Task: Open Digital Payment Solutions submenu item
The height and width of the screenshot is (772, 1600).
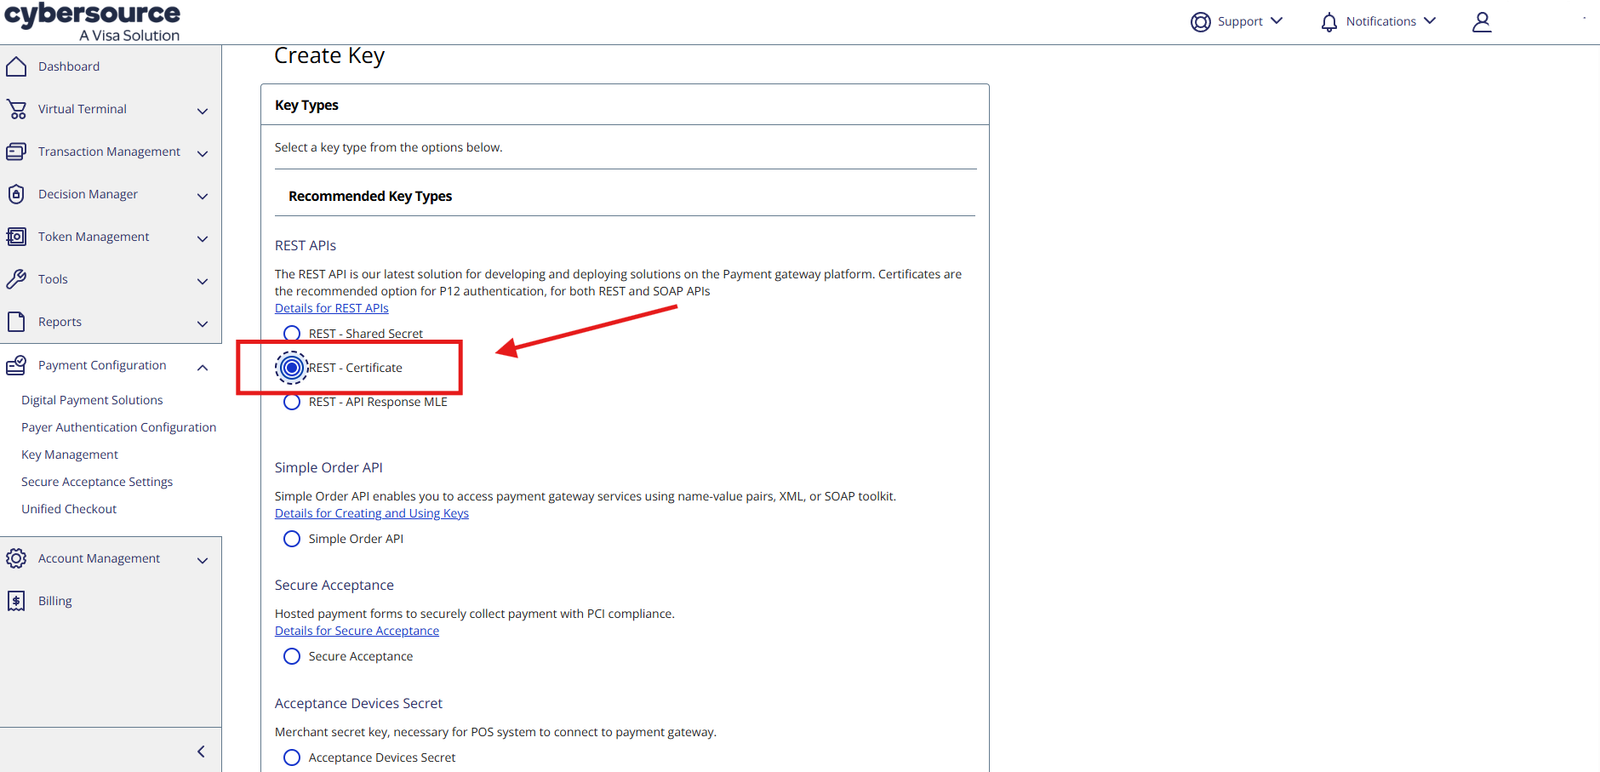Action: click(x=92, y=400)
